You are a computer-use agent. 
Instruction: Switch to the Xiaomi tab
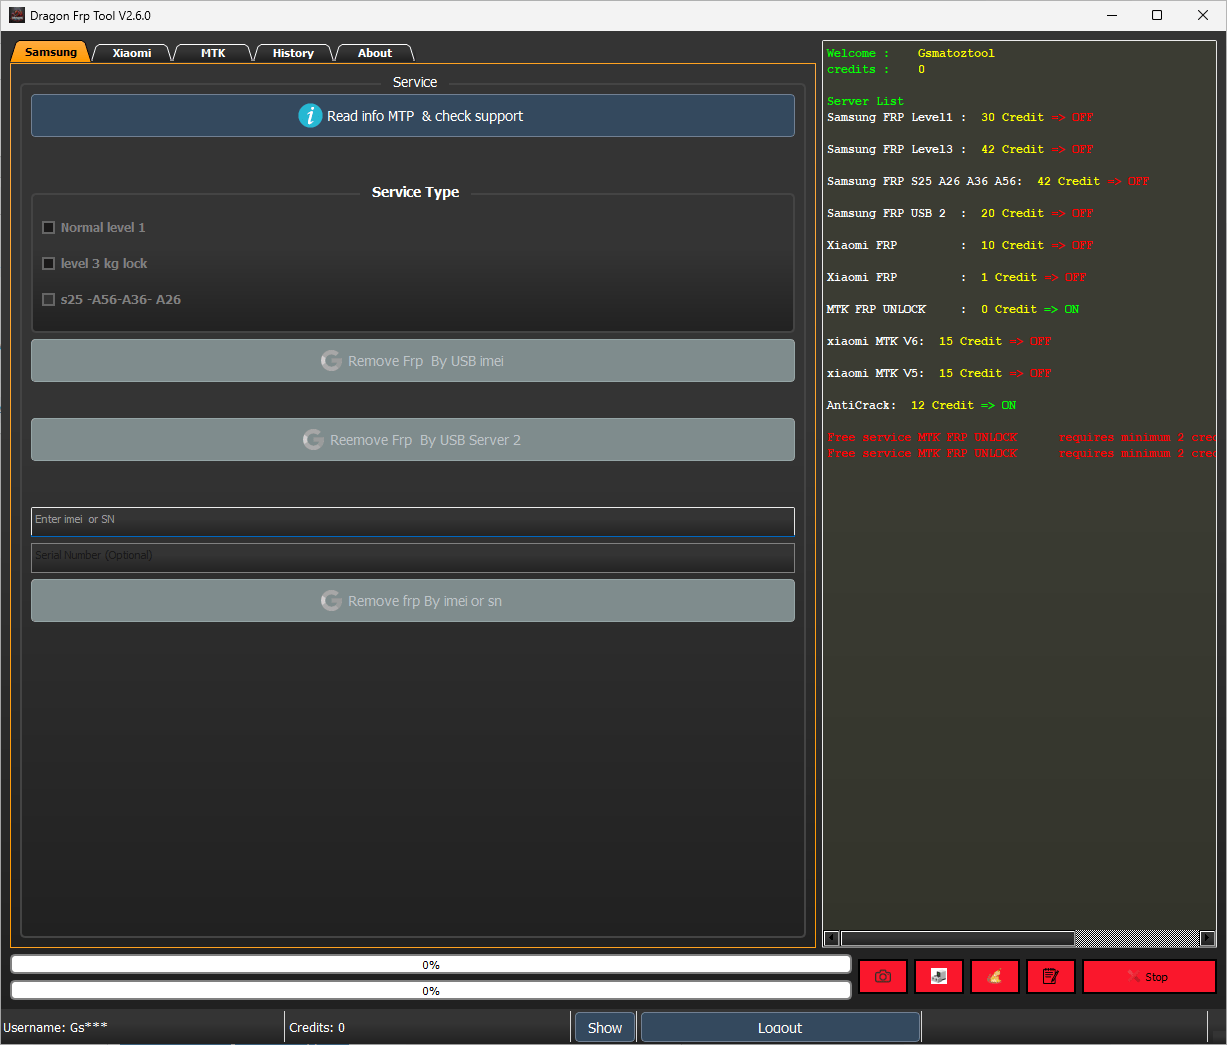click(132, 53)
